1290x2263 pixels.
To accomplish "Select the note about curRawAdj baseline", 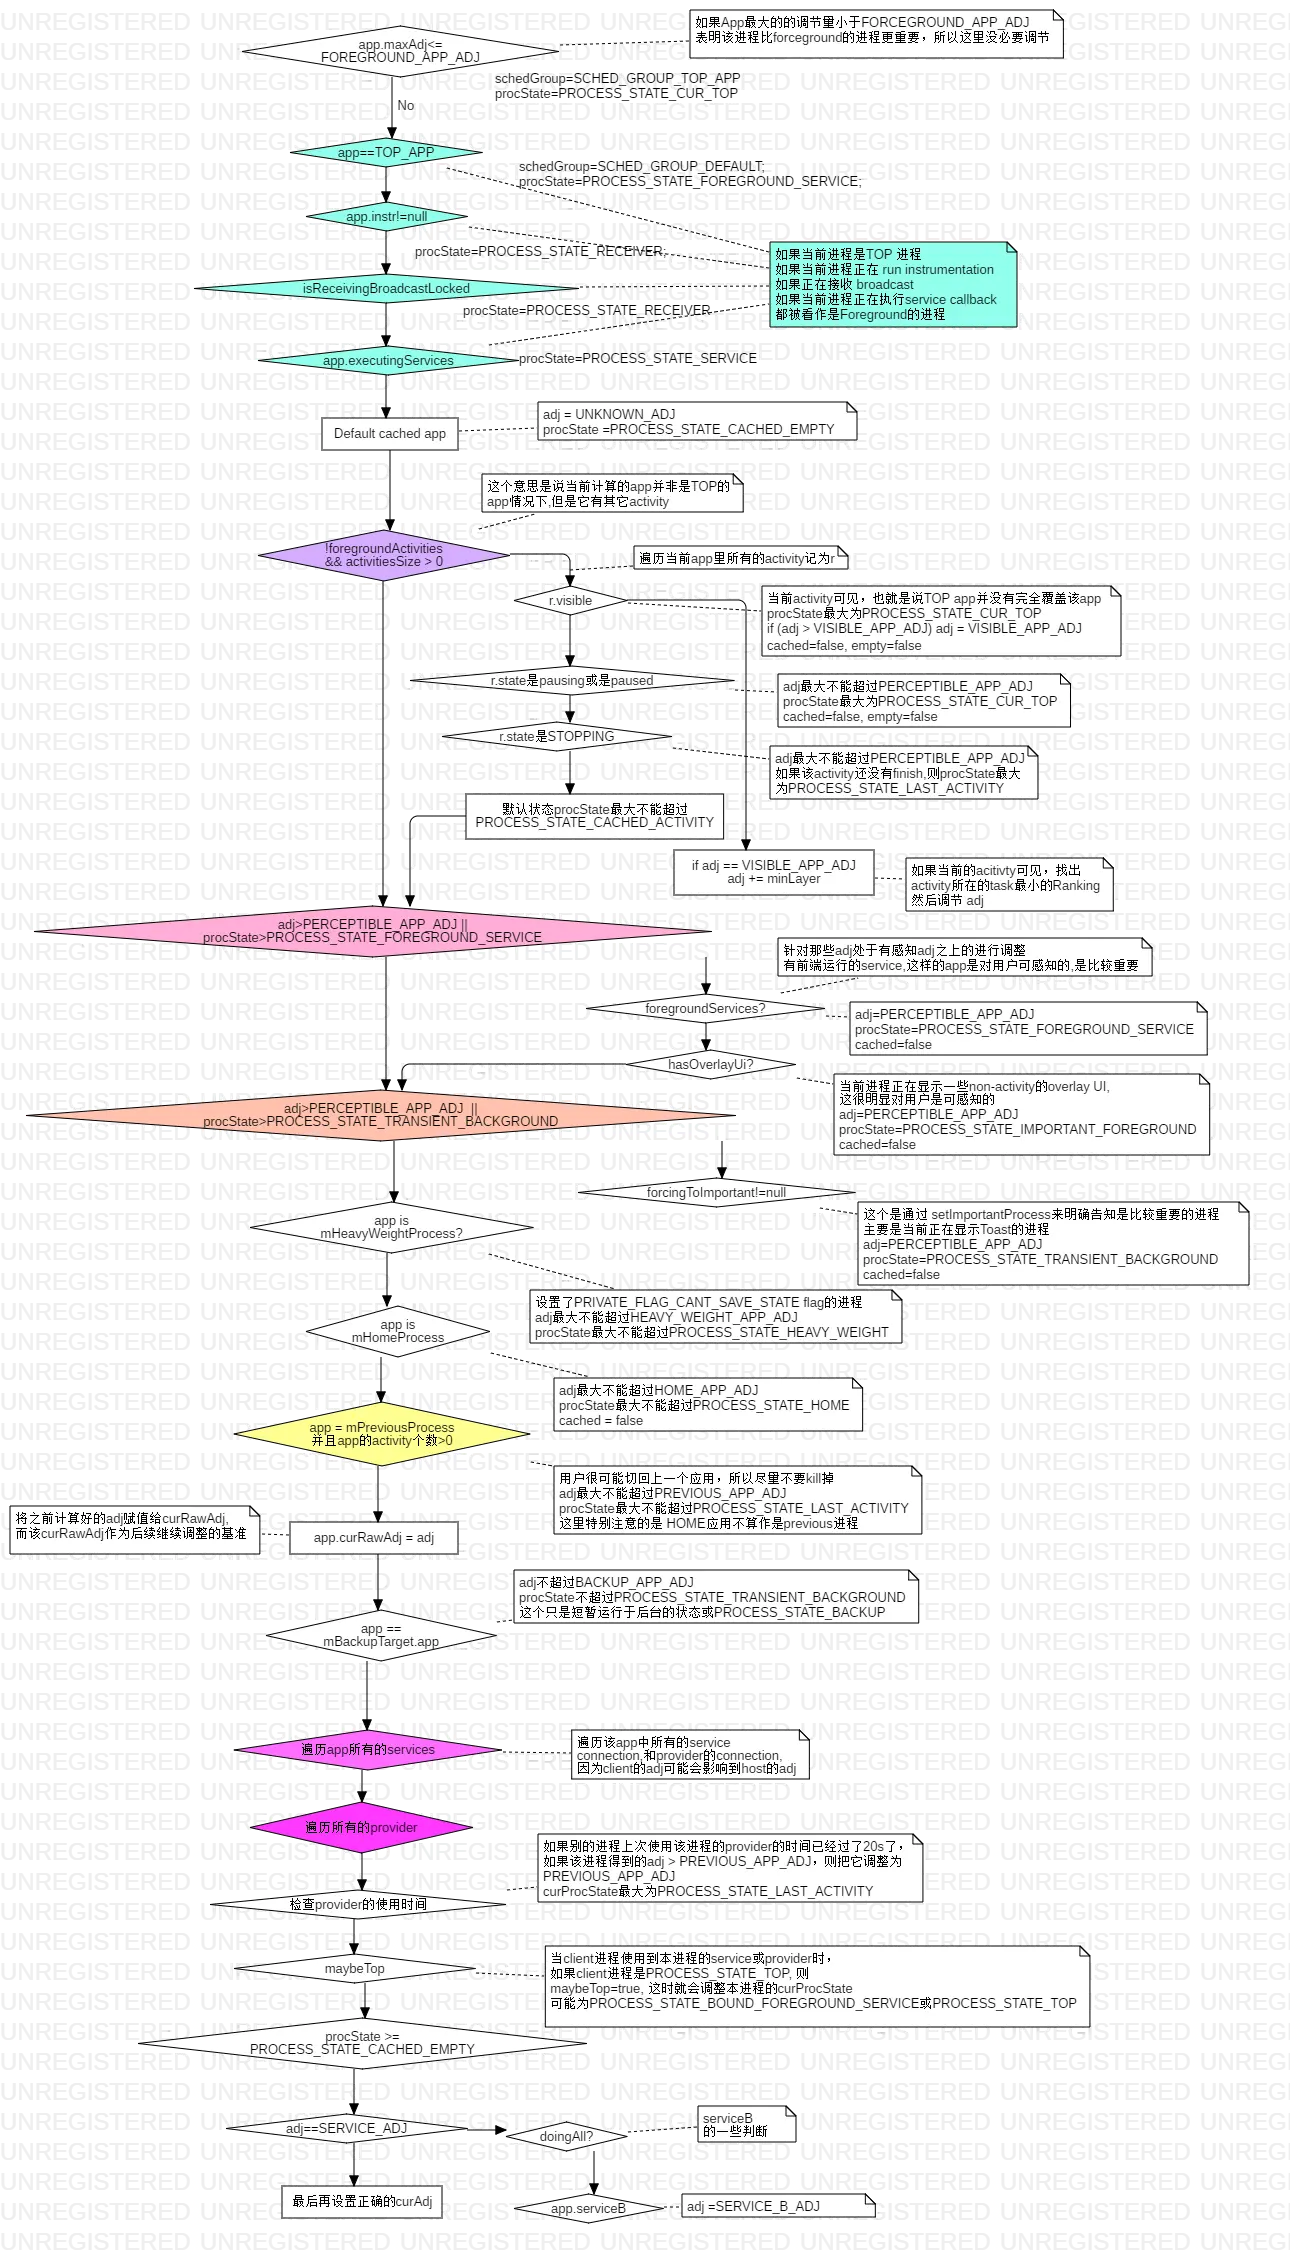I will pyautogui.click(x=134, y=1530).
